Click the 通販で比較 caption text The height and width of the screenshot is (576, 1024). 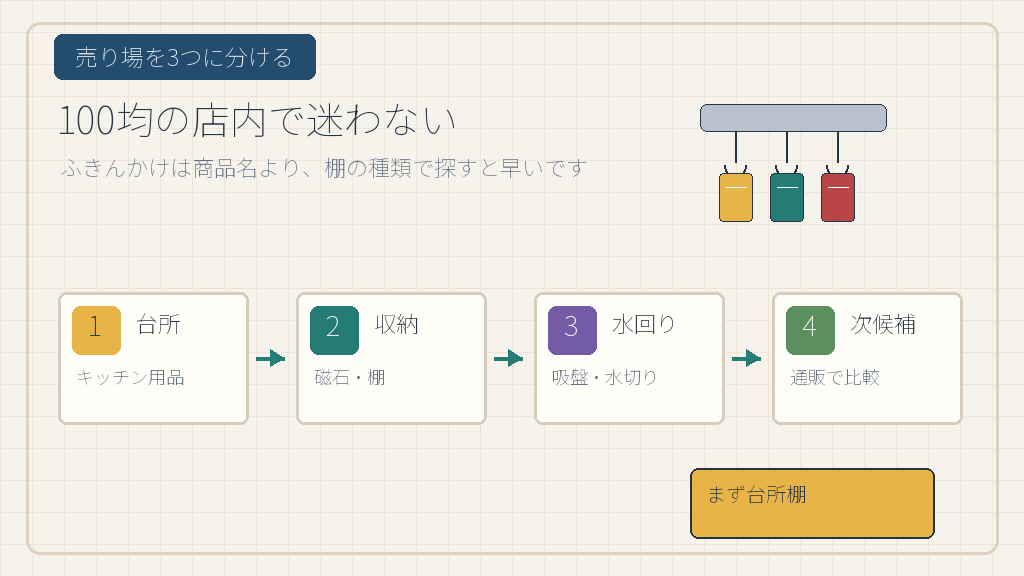point(835,377)
